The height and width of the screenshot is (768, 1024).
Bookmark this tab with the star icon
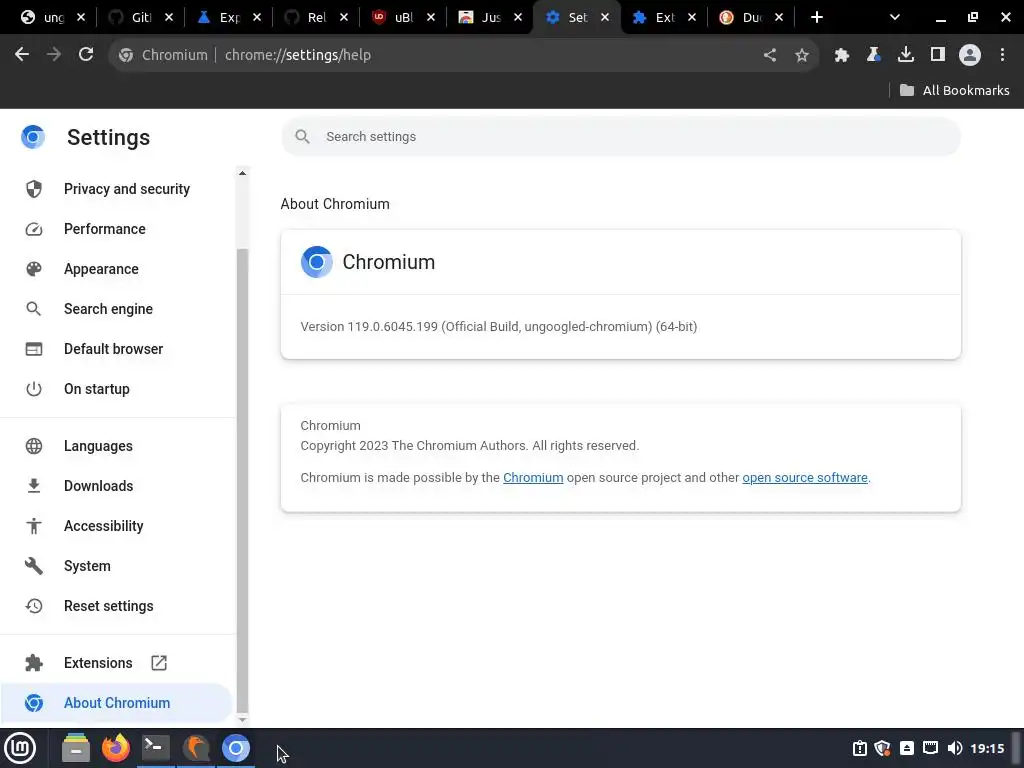802,55
